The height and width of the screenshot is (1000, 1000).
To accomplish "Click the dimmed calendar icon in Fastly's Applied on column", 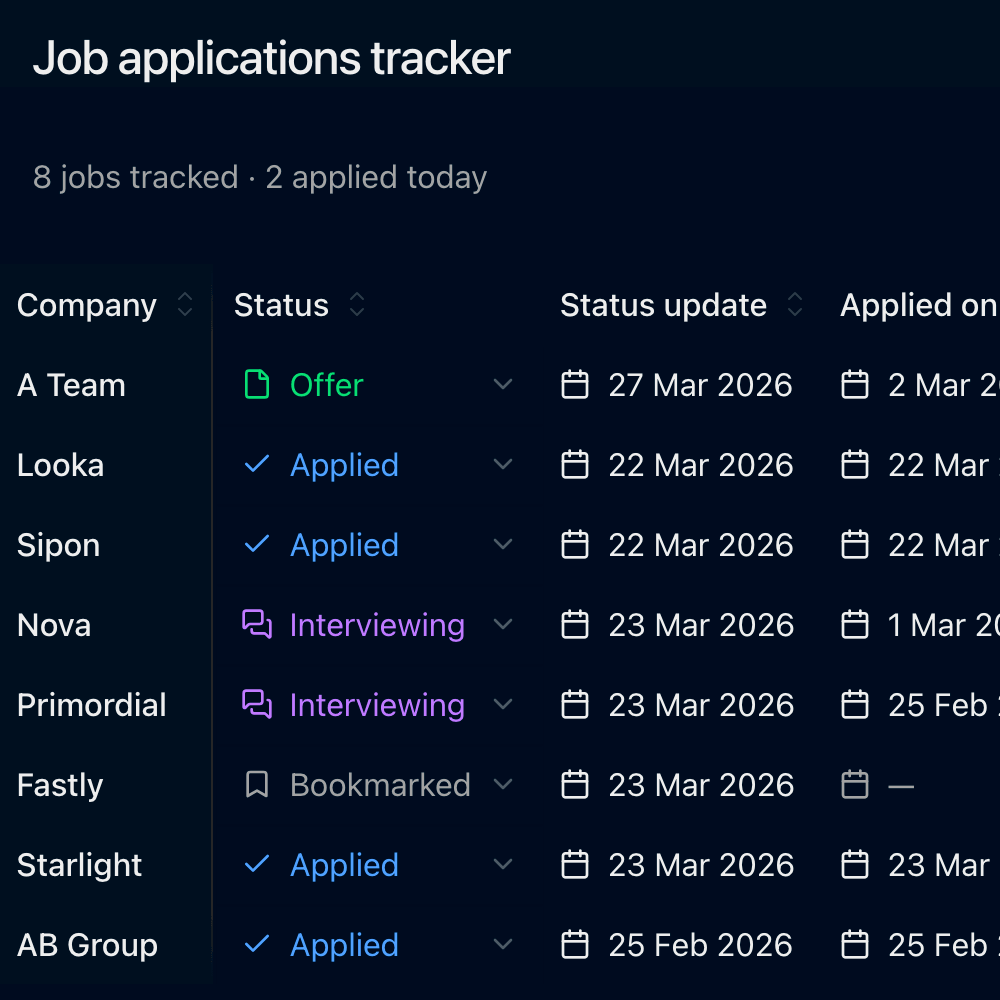I will coord(855,784).
